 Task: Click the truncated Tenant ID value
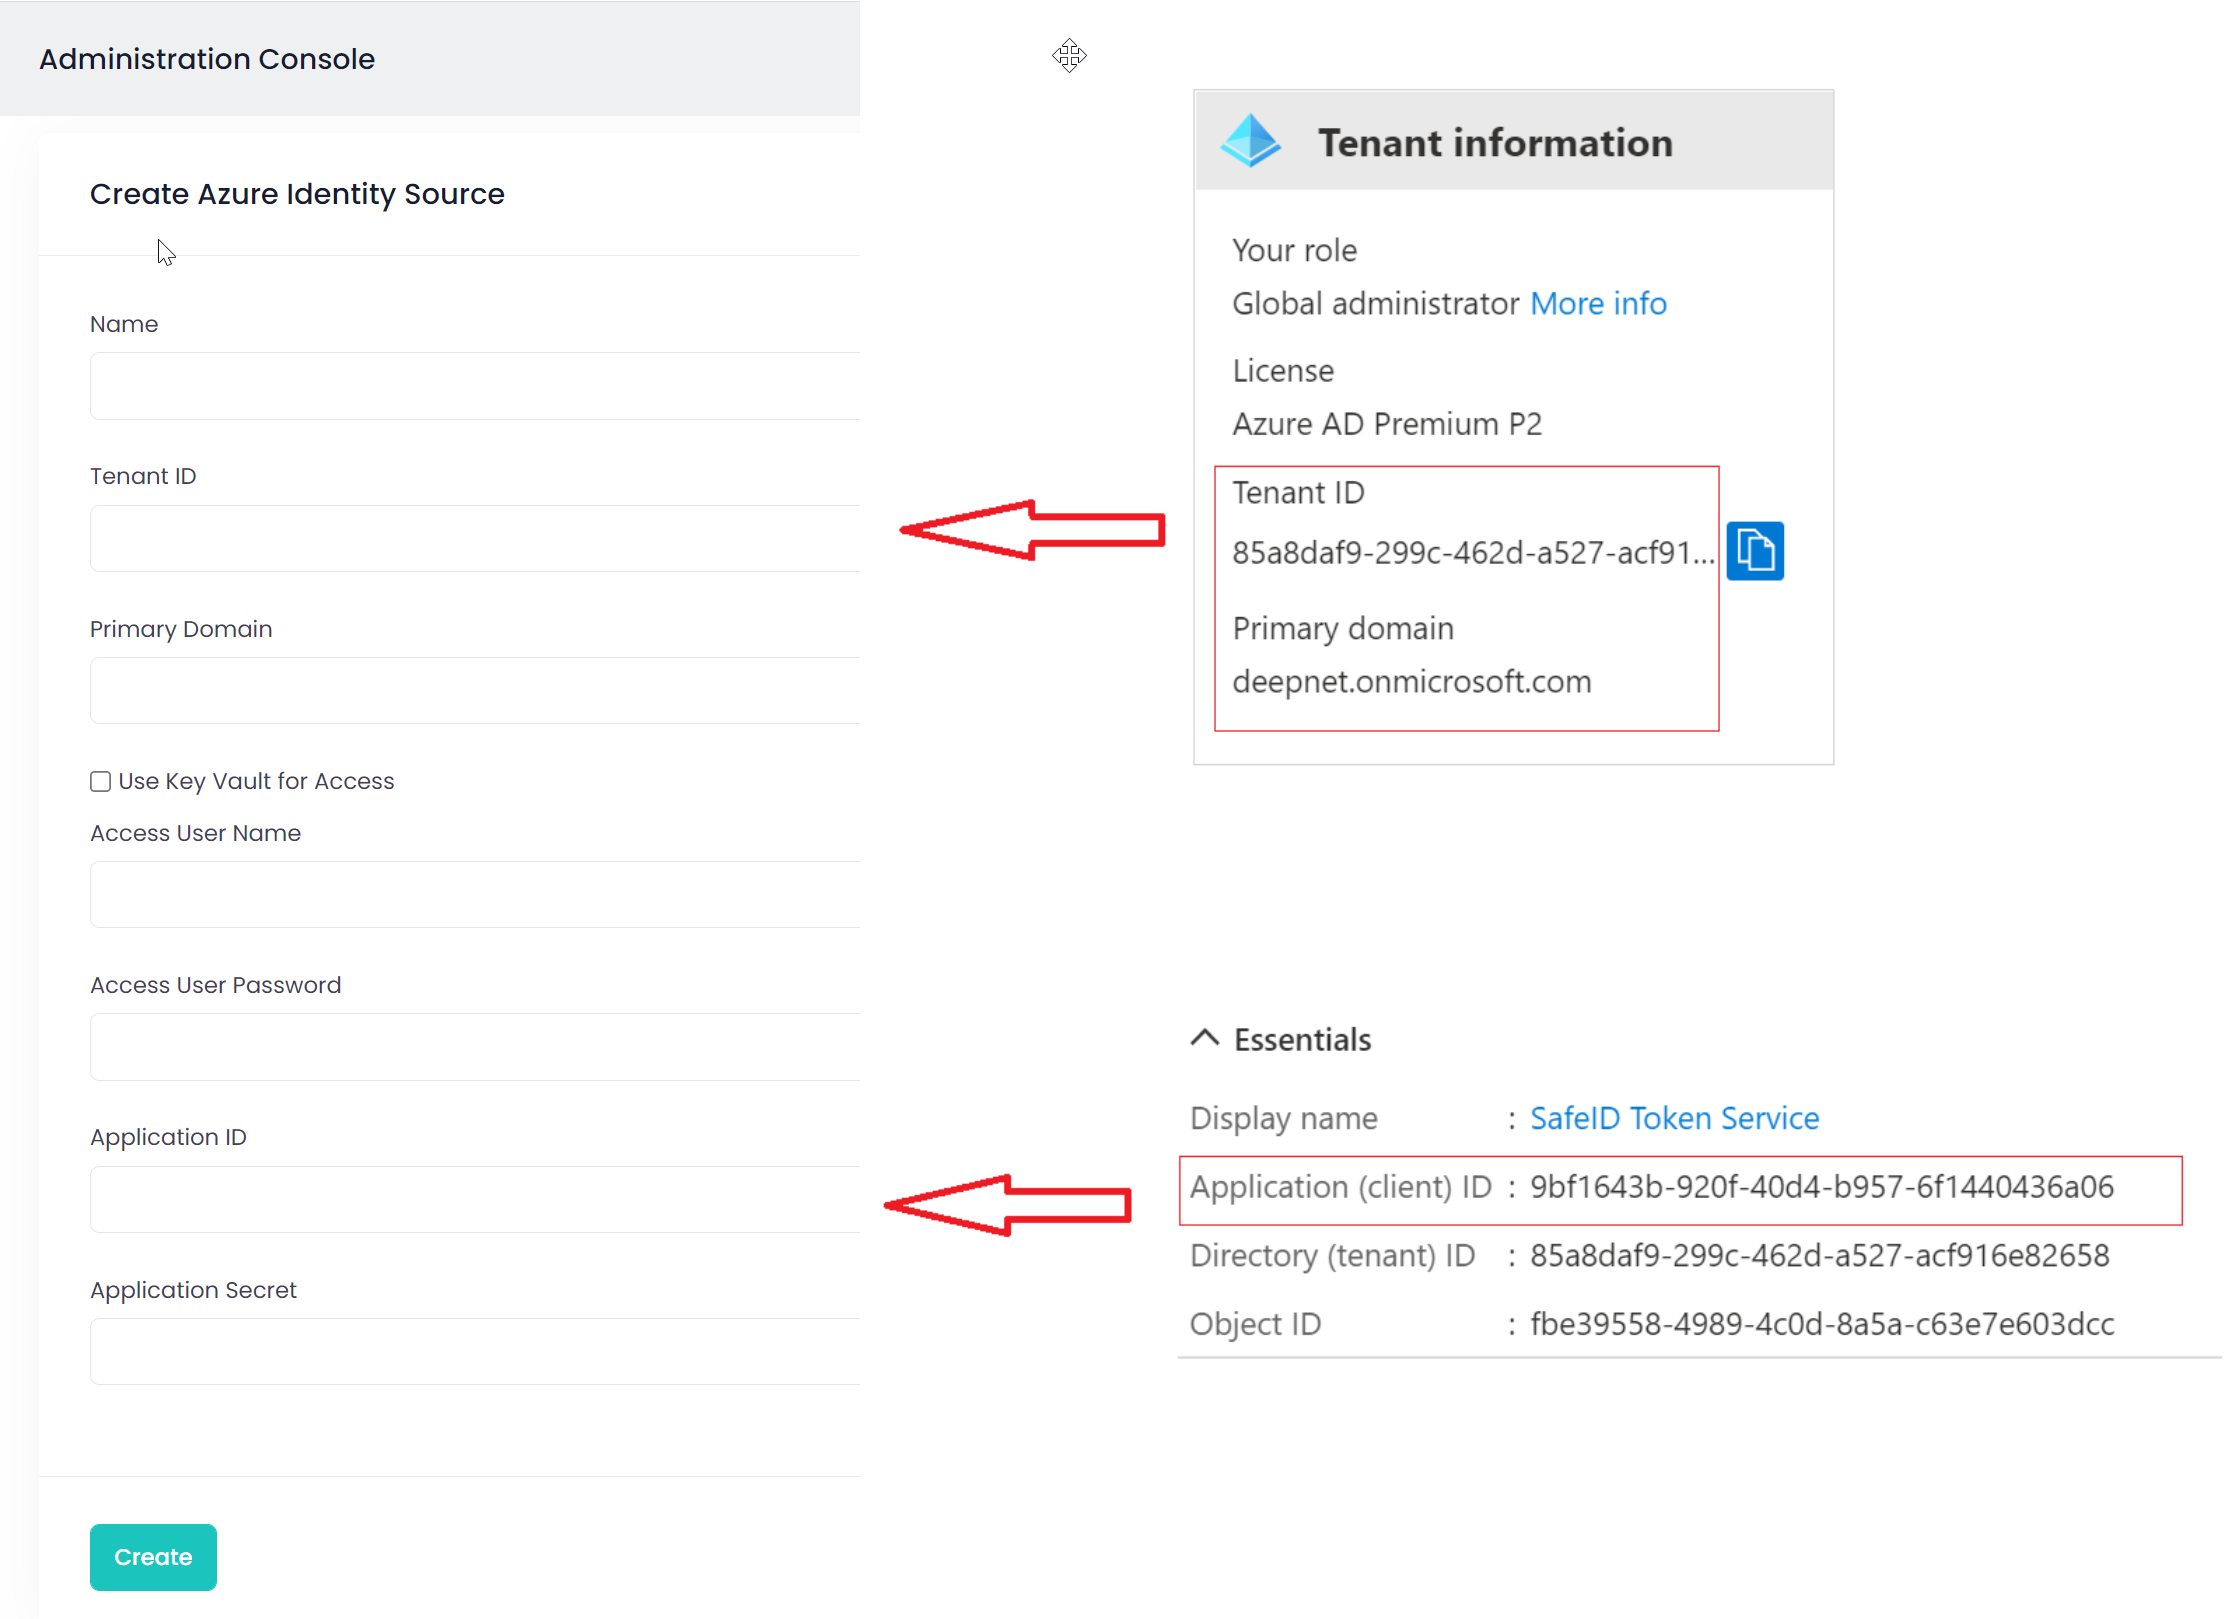coord(1472,552)
